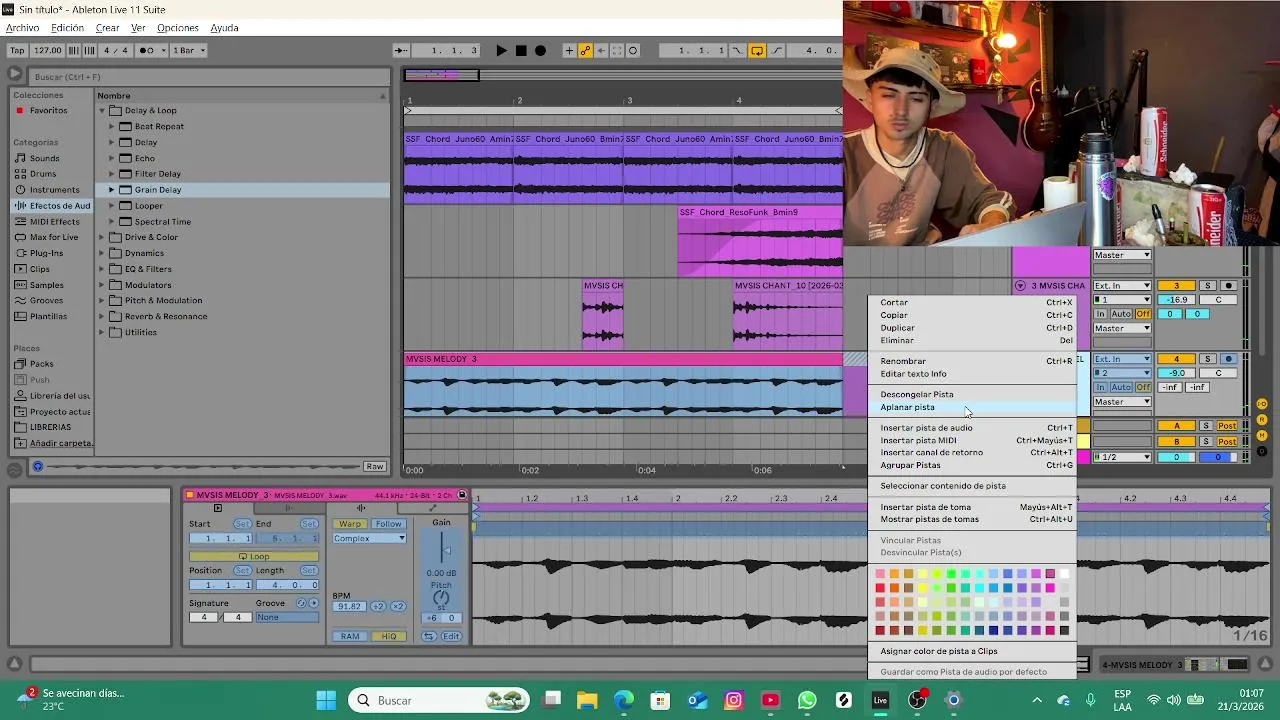The width and height of the screenshot is (1280, 720).
Task: Toggle the Session Record circle button
Action: (x=633, y=50)
